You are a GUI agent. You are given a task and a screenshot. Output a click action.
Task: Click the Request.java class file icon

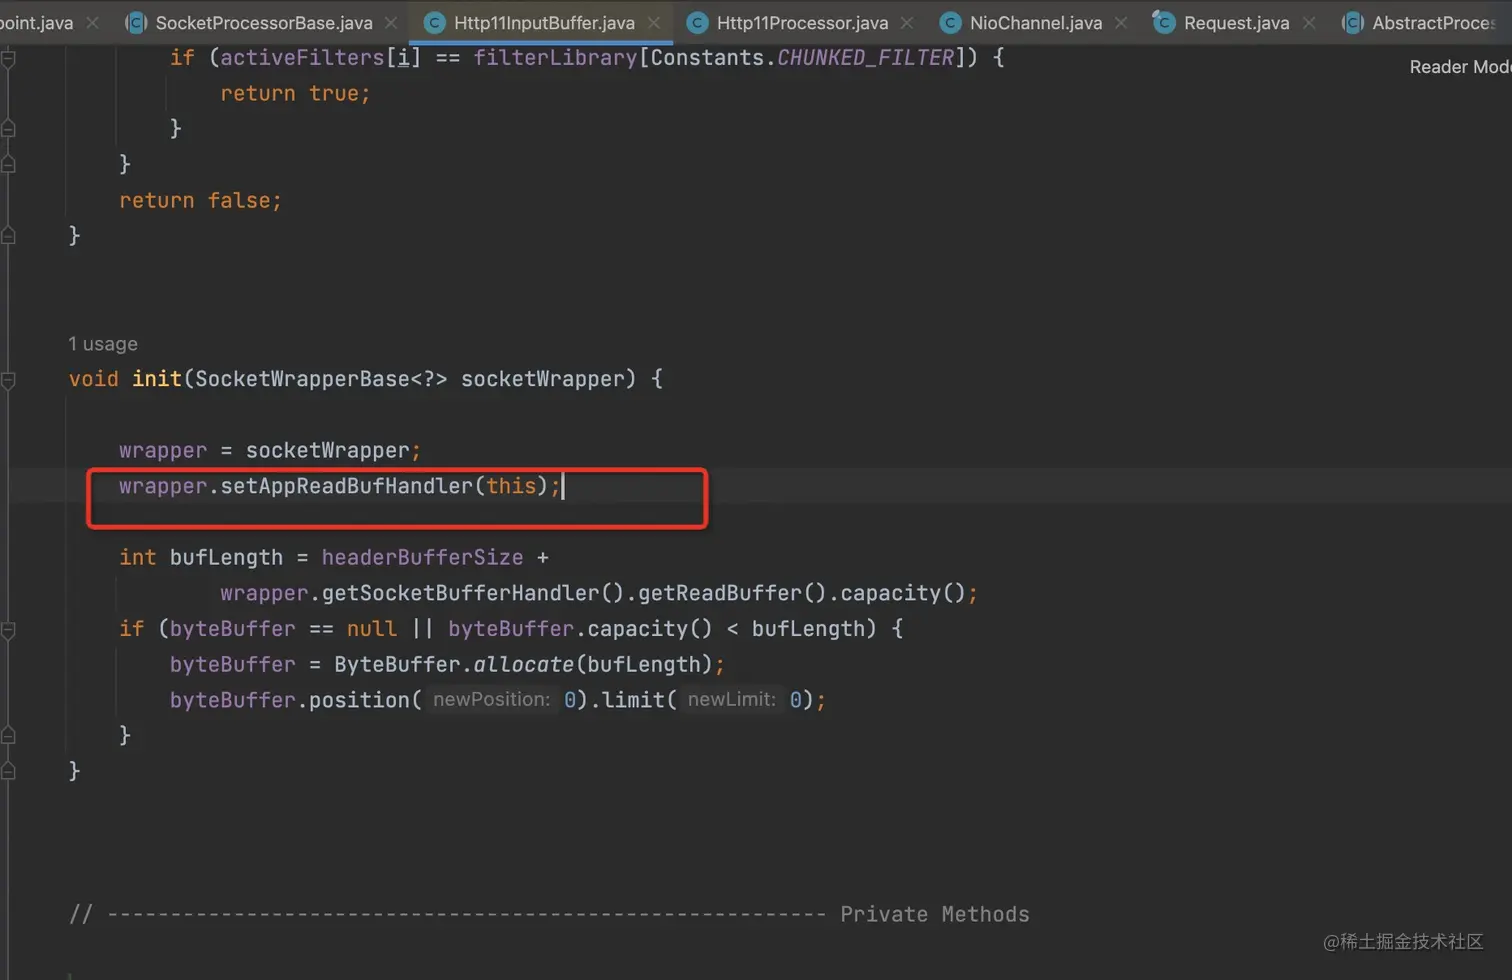coord(1164,22)
